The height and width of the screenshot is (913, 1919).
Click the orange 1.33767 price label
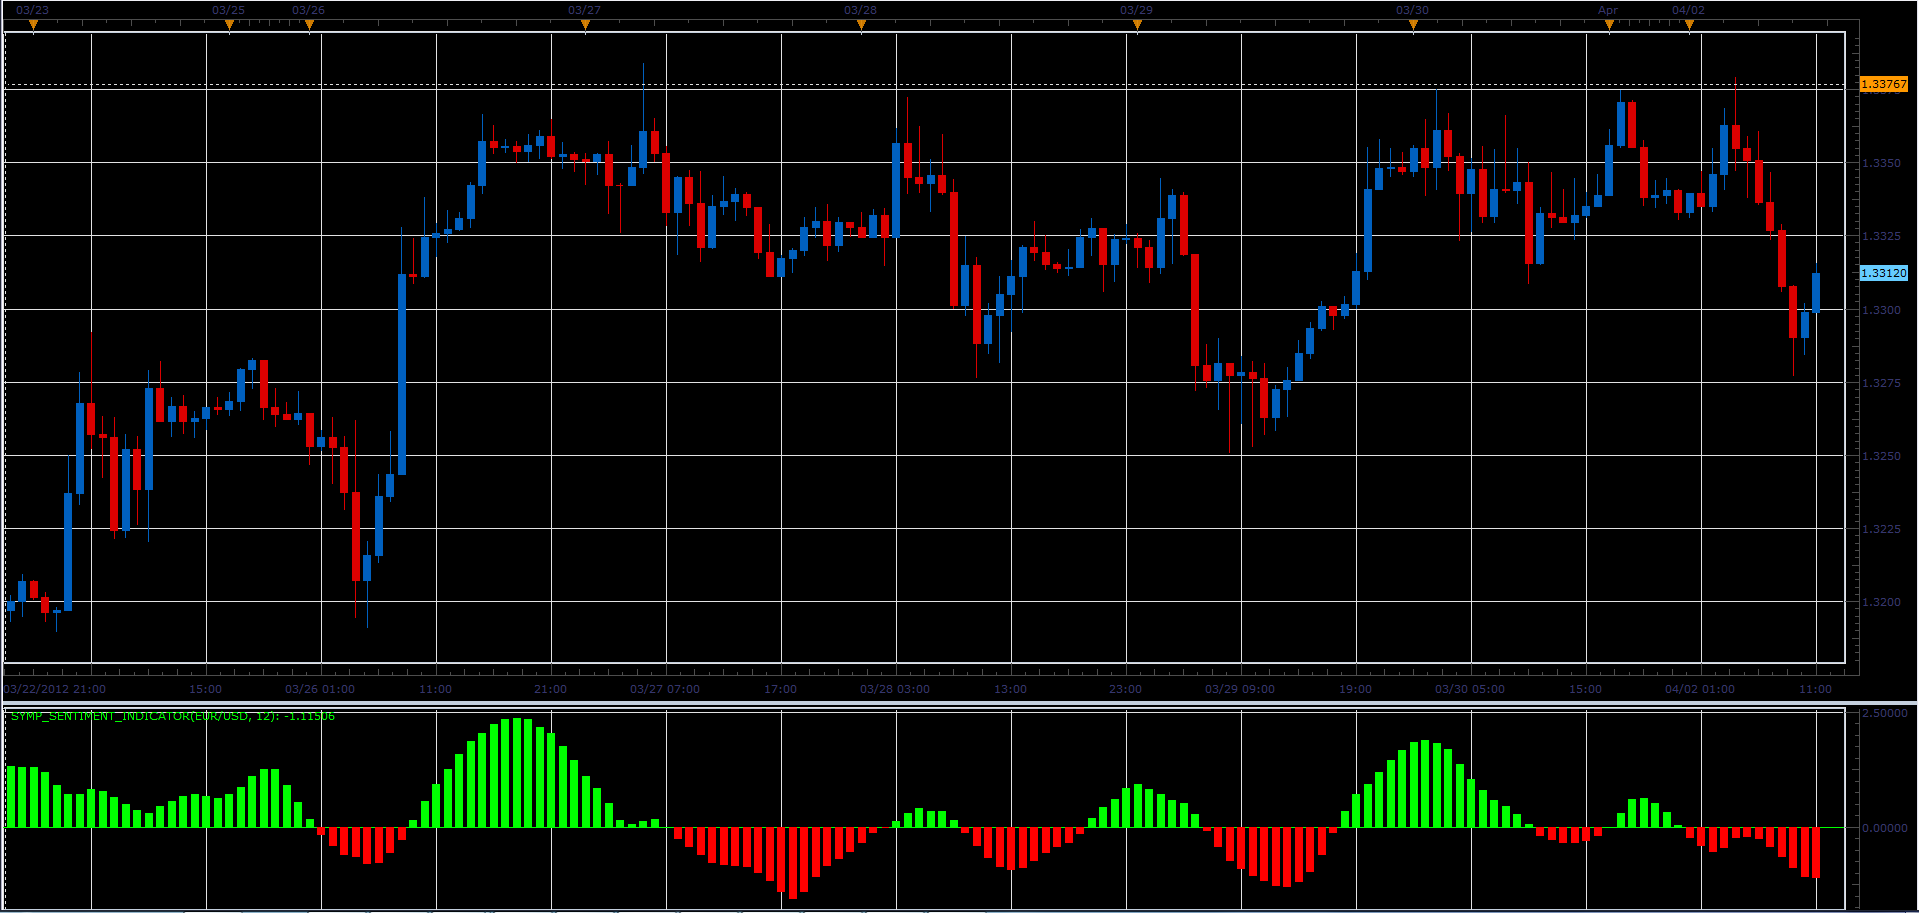pos(1884,84)
